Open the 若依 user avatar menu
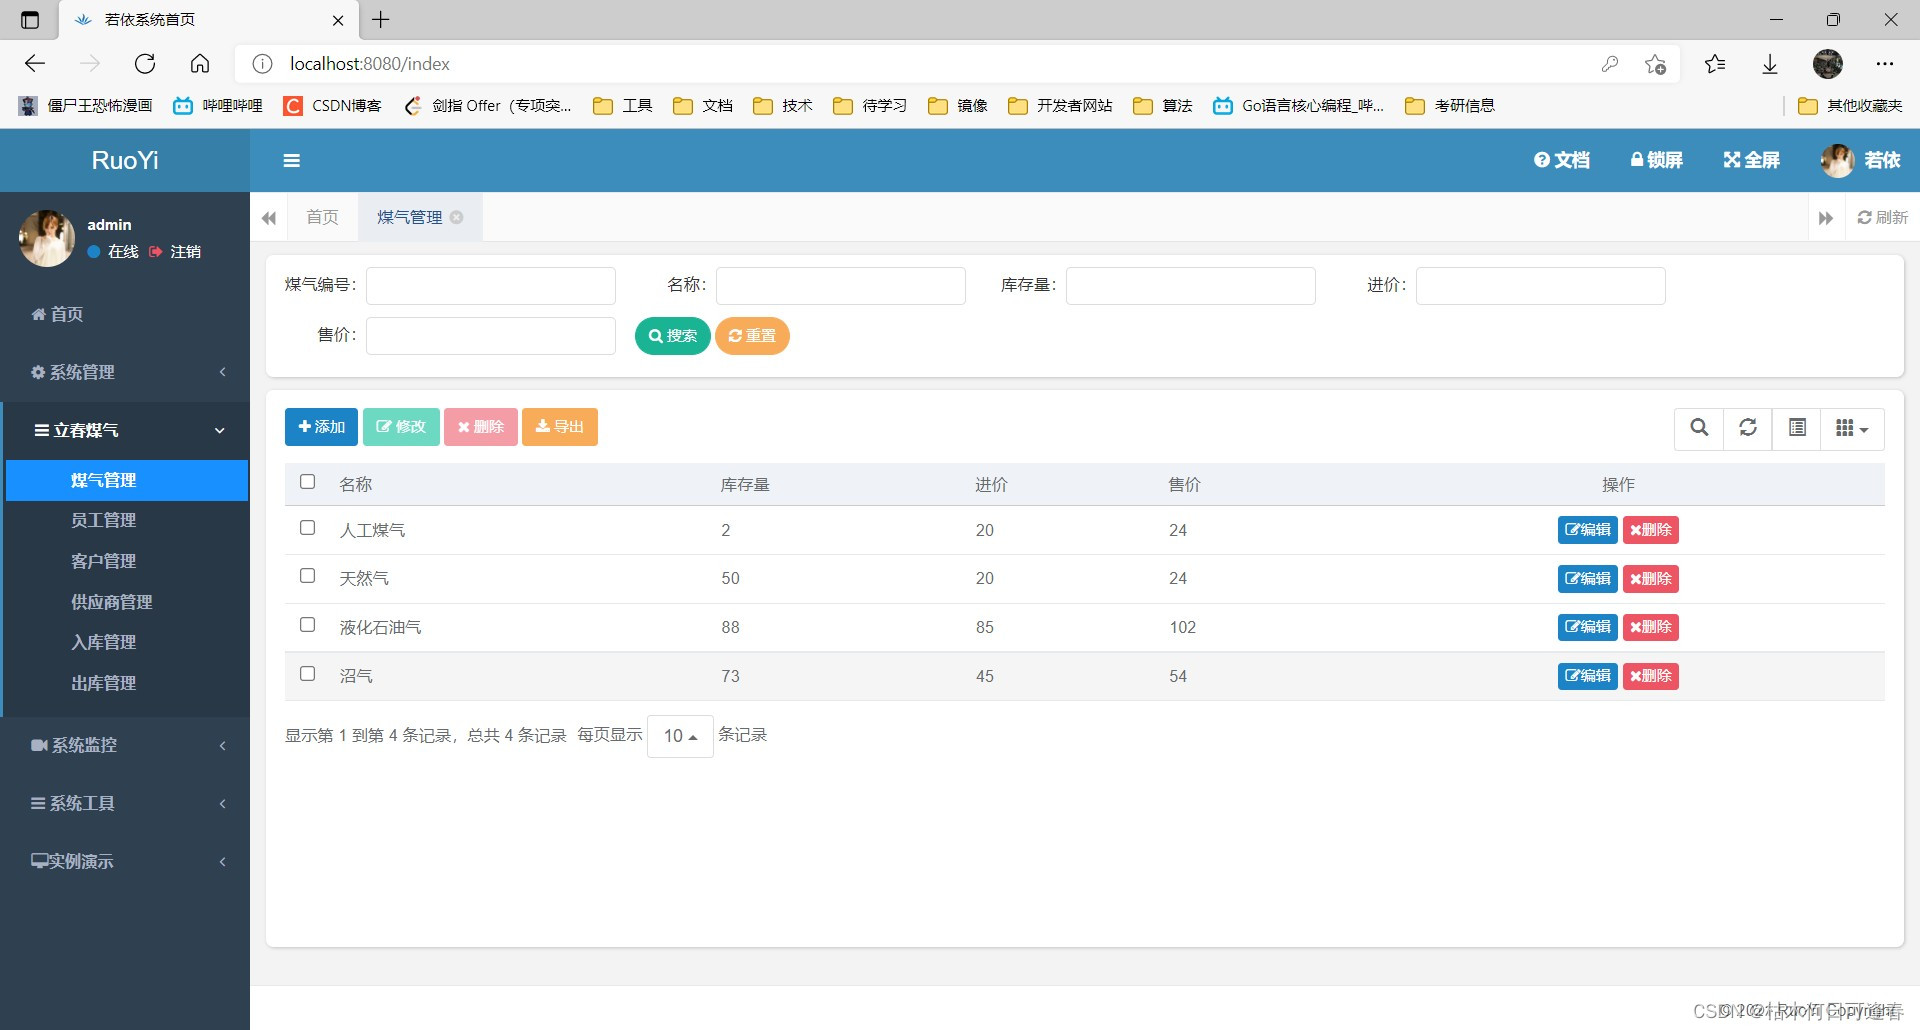This screenshot has width=1920, height=1030. pos(1860,160)
